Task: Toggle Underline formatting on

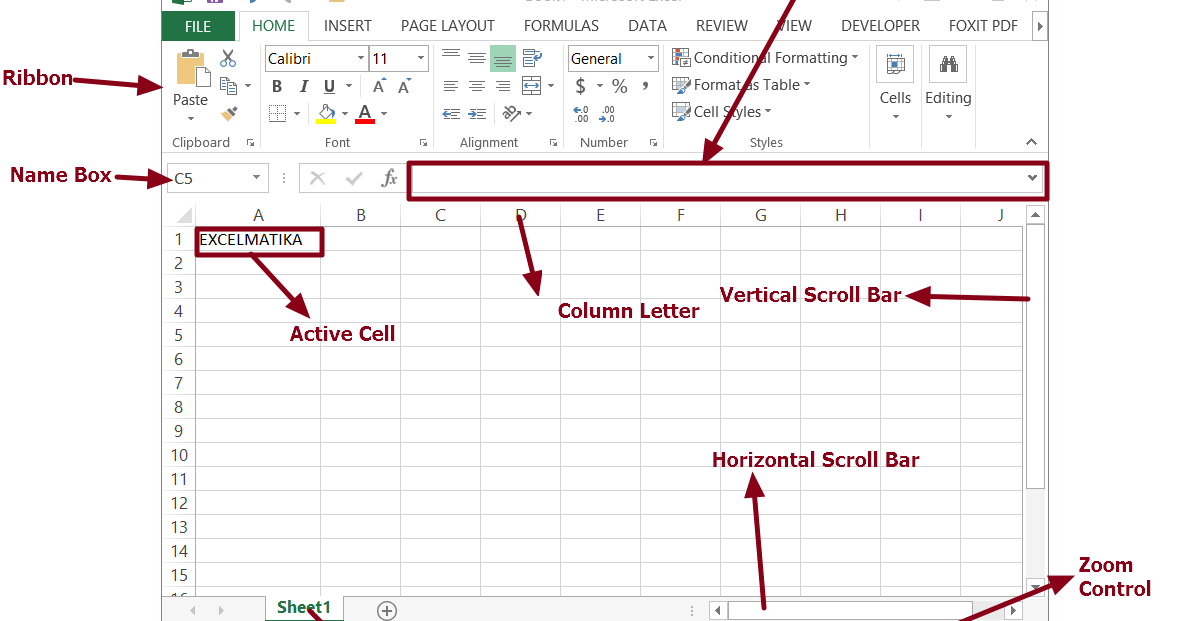Action: click(327, 85)
